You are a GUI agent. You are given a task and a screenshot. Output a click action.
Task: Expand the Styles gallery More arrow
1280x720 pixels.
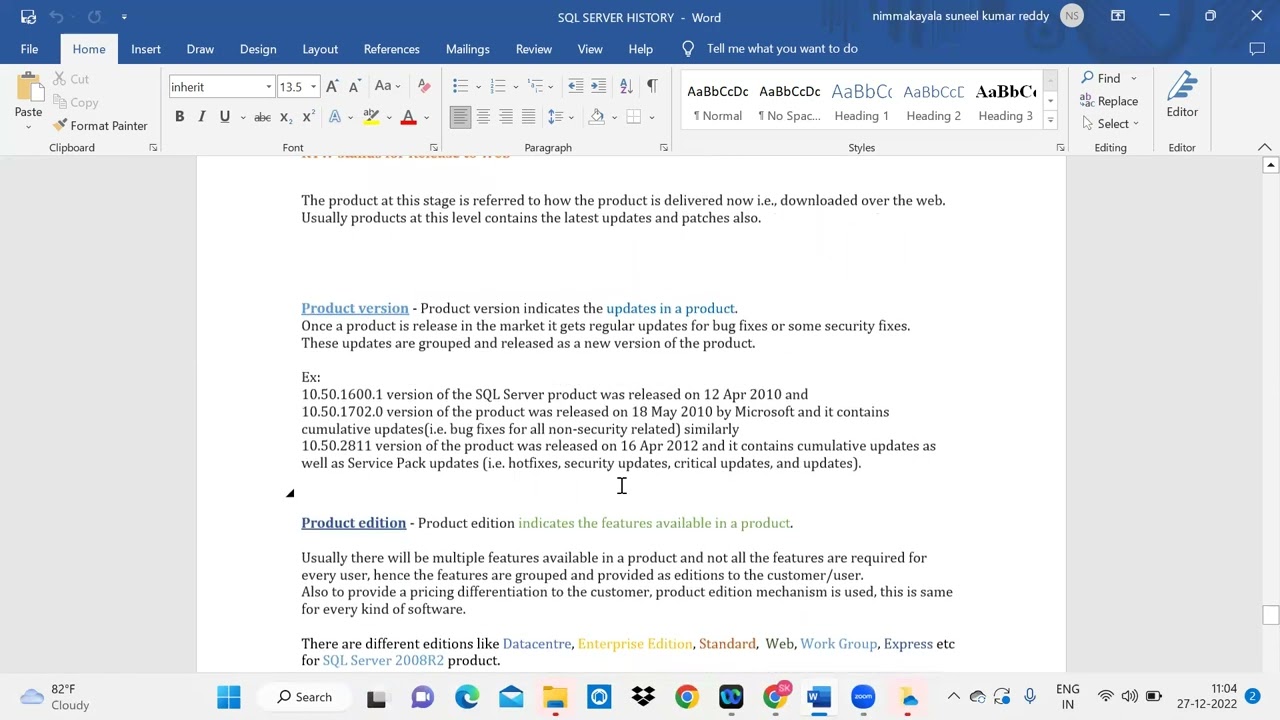1050,121
